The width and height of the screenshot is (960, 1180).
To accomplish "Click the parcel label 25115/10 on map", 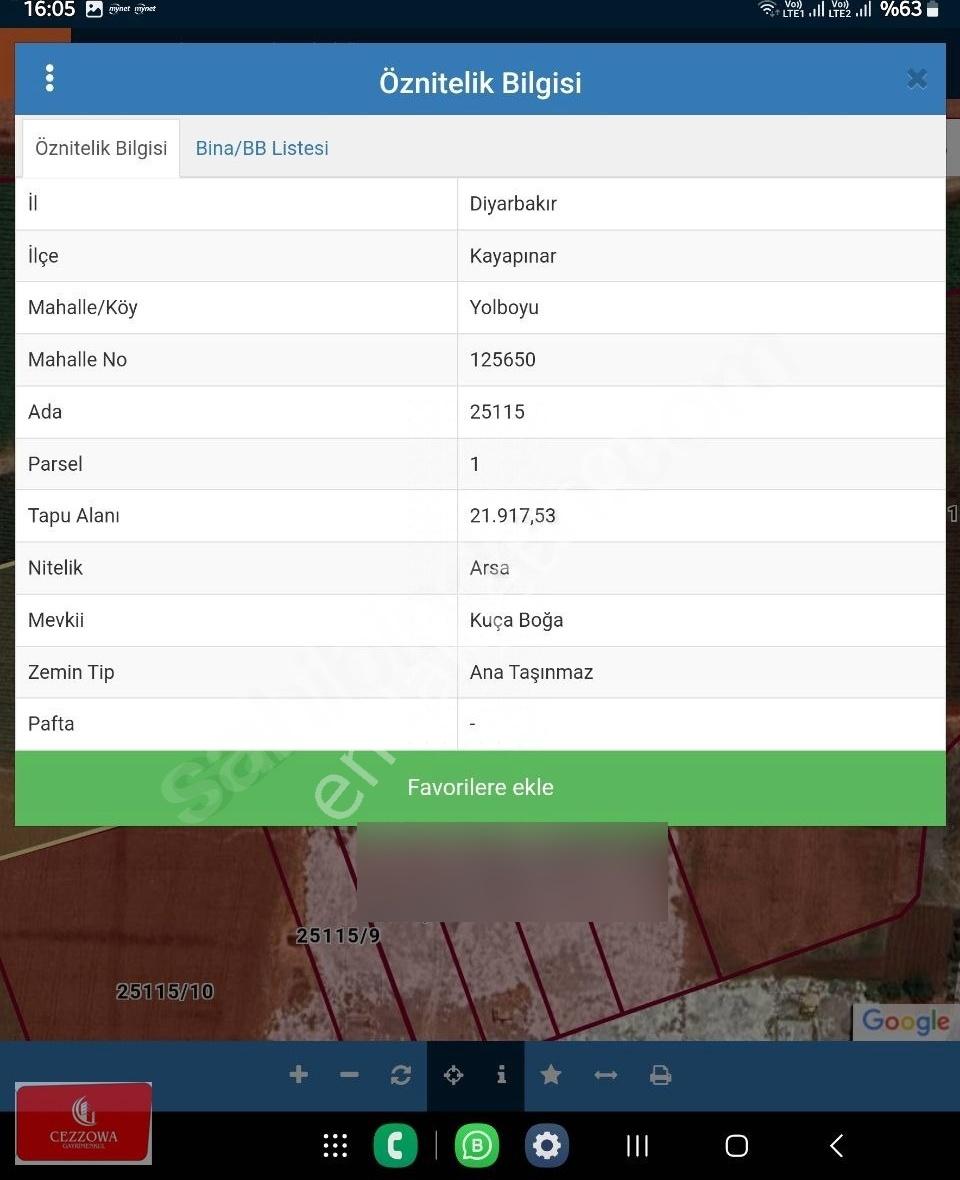I will tap(165, 991).
